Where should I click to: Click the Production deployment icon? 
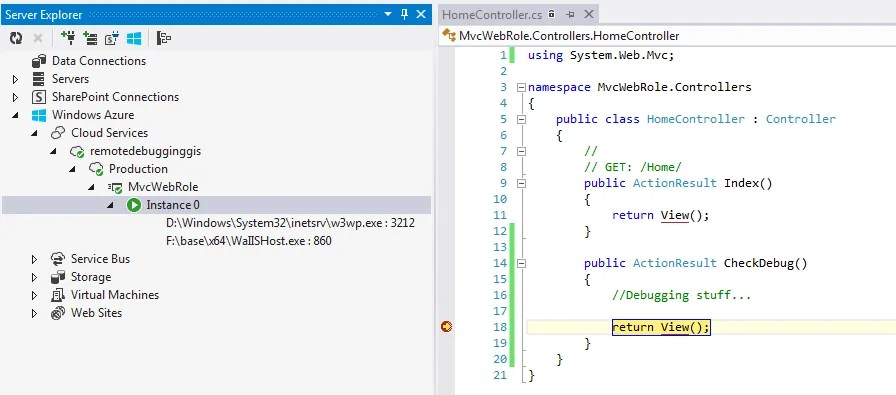coord(96,170)
